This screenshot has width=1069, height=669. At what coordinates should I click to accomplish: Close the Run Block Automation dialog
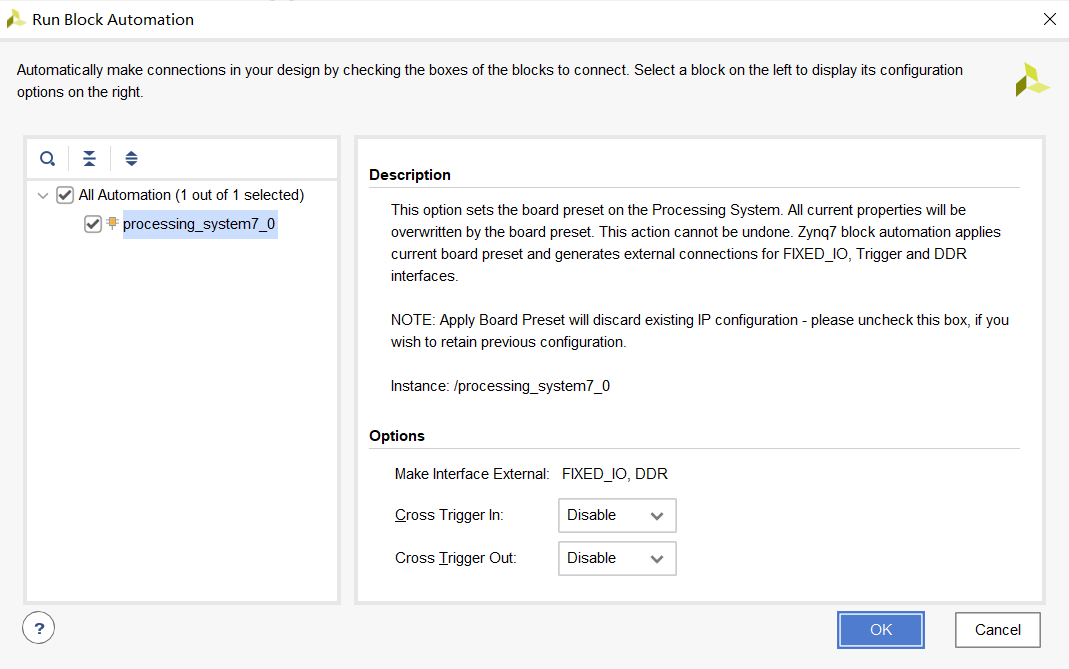coord(1049,19)
